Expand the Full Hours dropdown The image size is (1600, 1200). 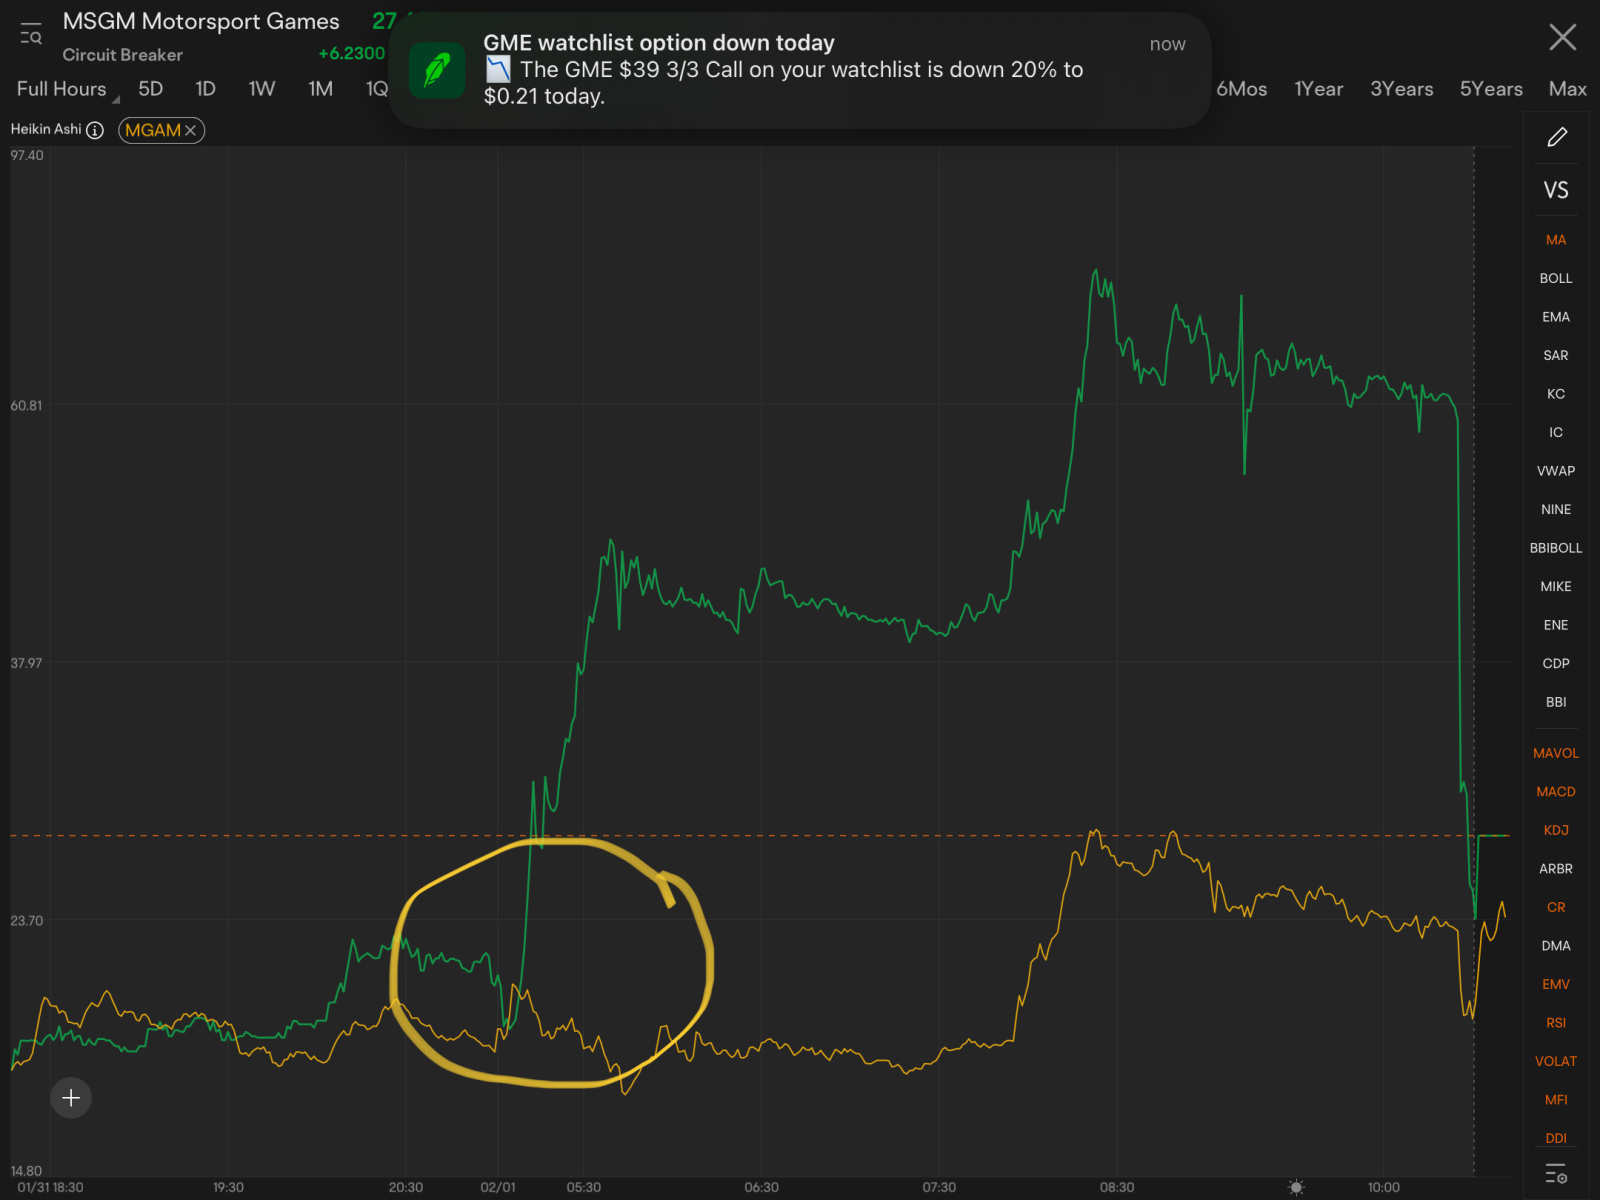pyautogui.click(x=67, y=89)
